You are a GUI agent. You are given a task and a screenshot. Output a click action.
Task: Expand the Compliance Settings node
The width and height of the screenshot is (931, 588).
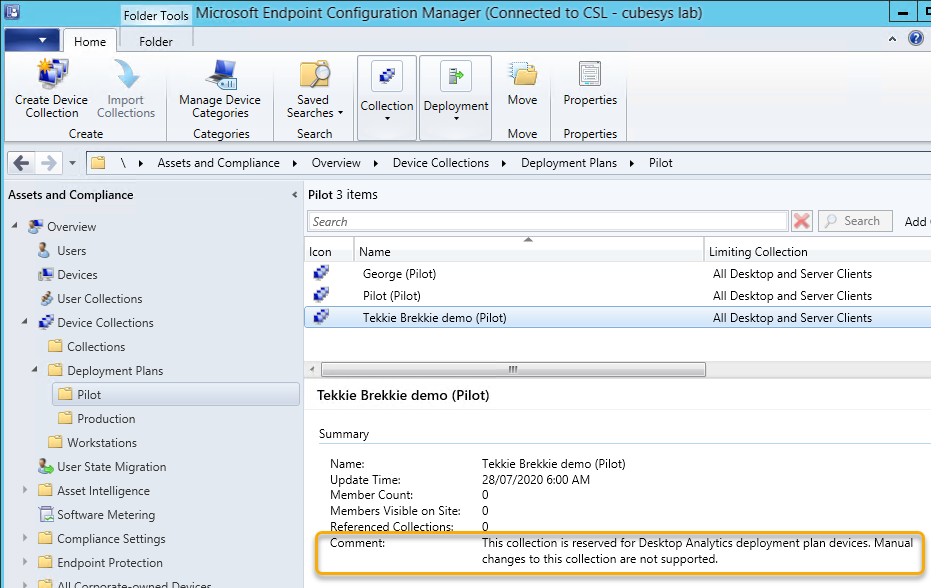point(26,539)
